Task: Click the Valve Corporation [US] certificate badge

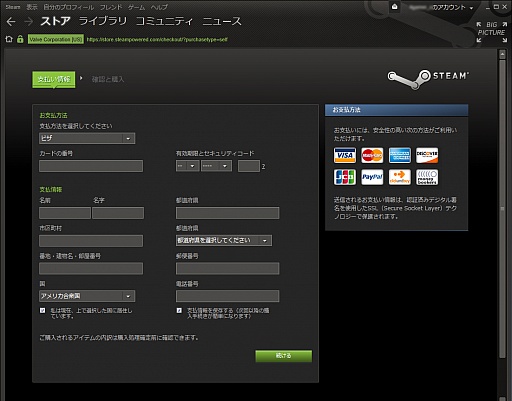Action: pos(56,39)
